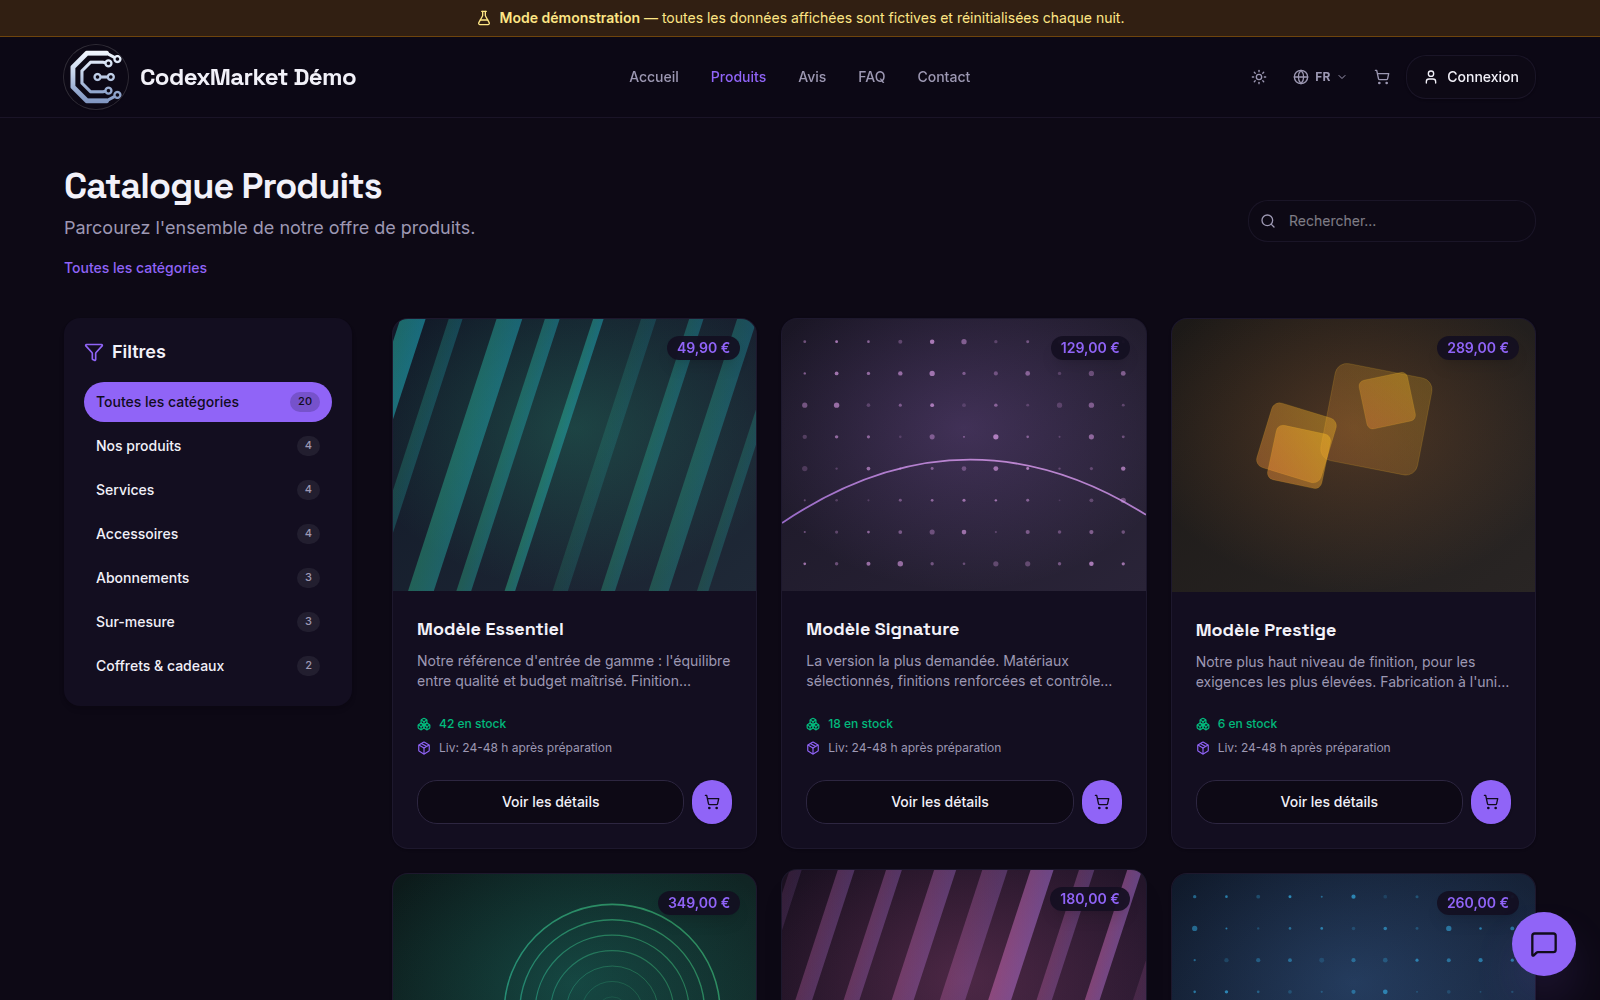1600x1000 pixels.
Task: Click the stock icon beside 6 en stock
Action: click(1203, 724)
